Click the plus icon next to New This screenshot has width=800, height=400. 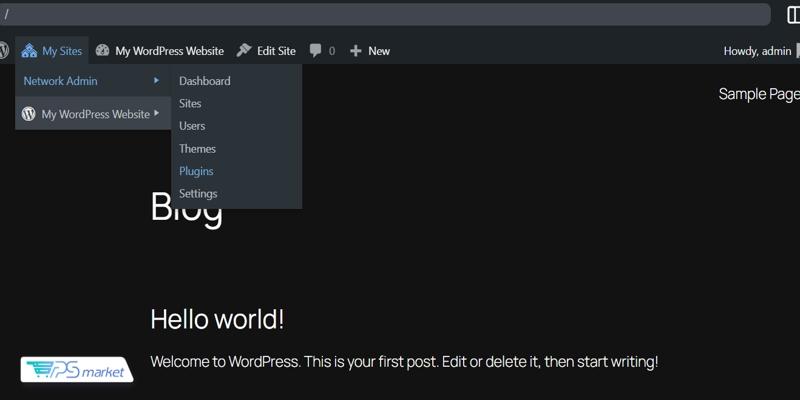[x=355, y=51]
